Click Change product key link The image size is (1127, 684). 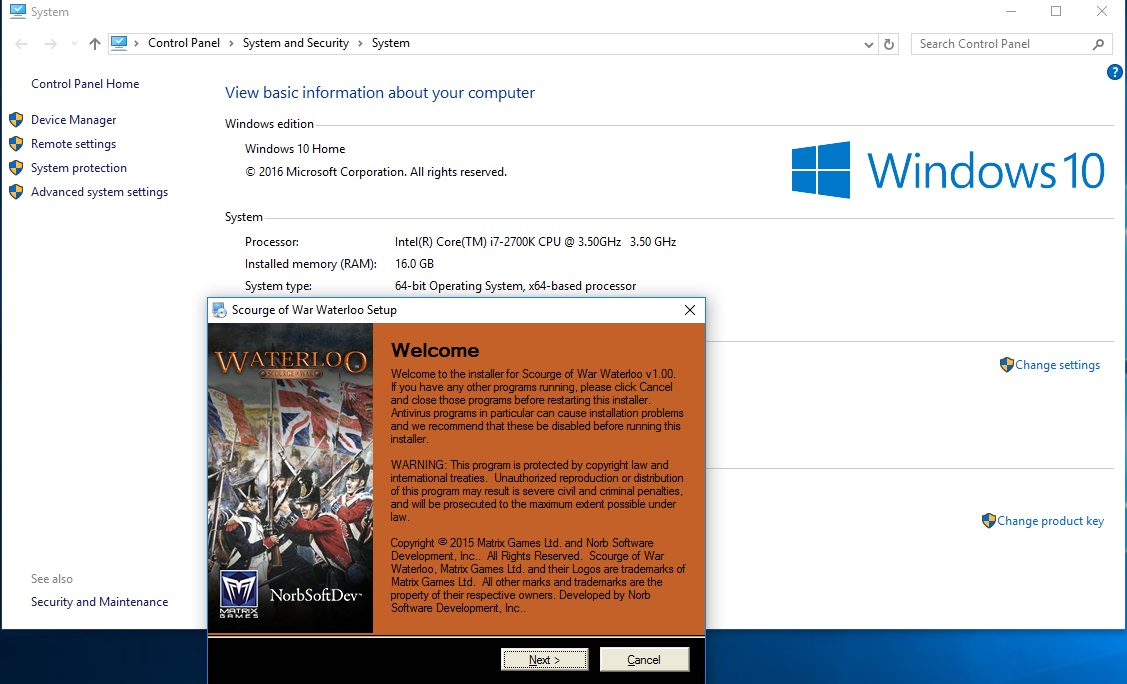click(1050, 521)
